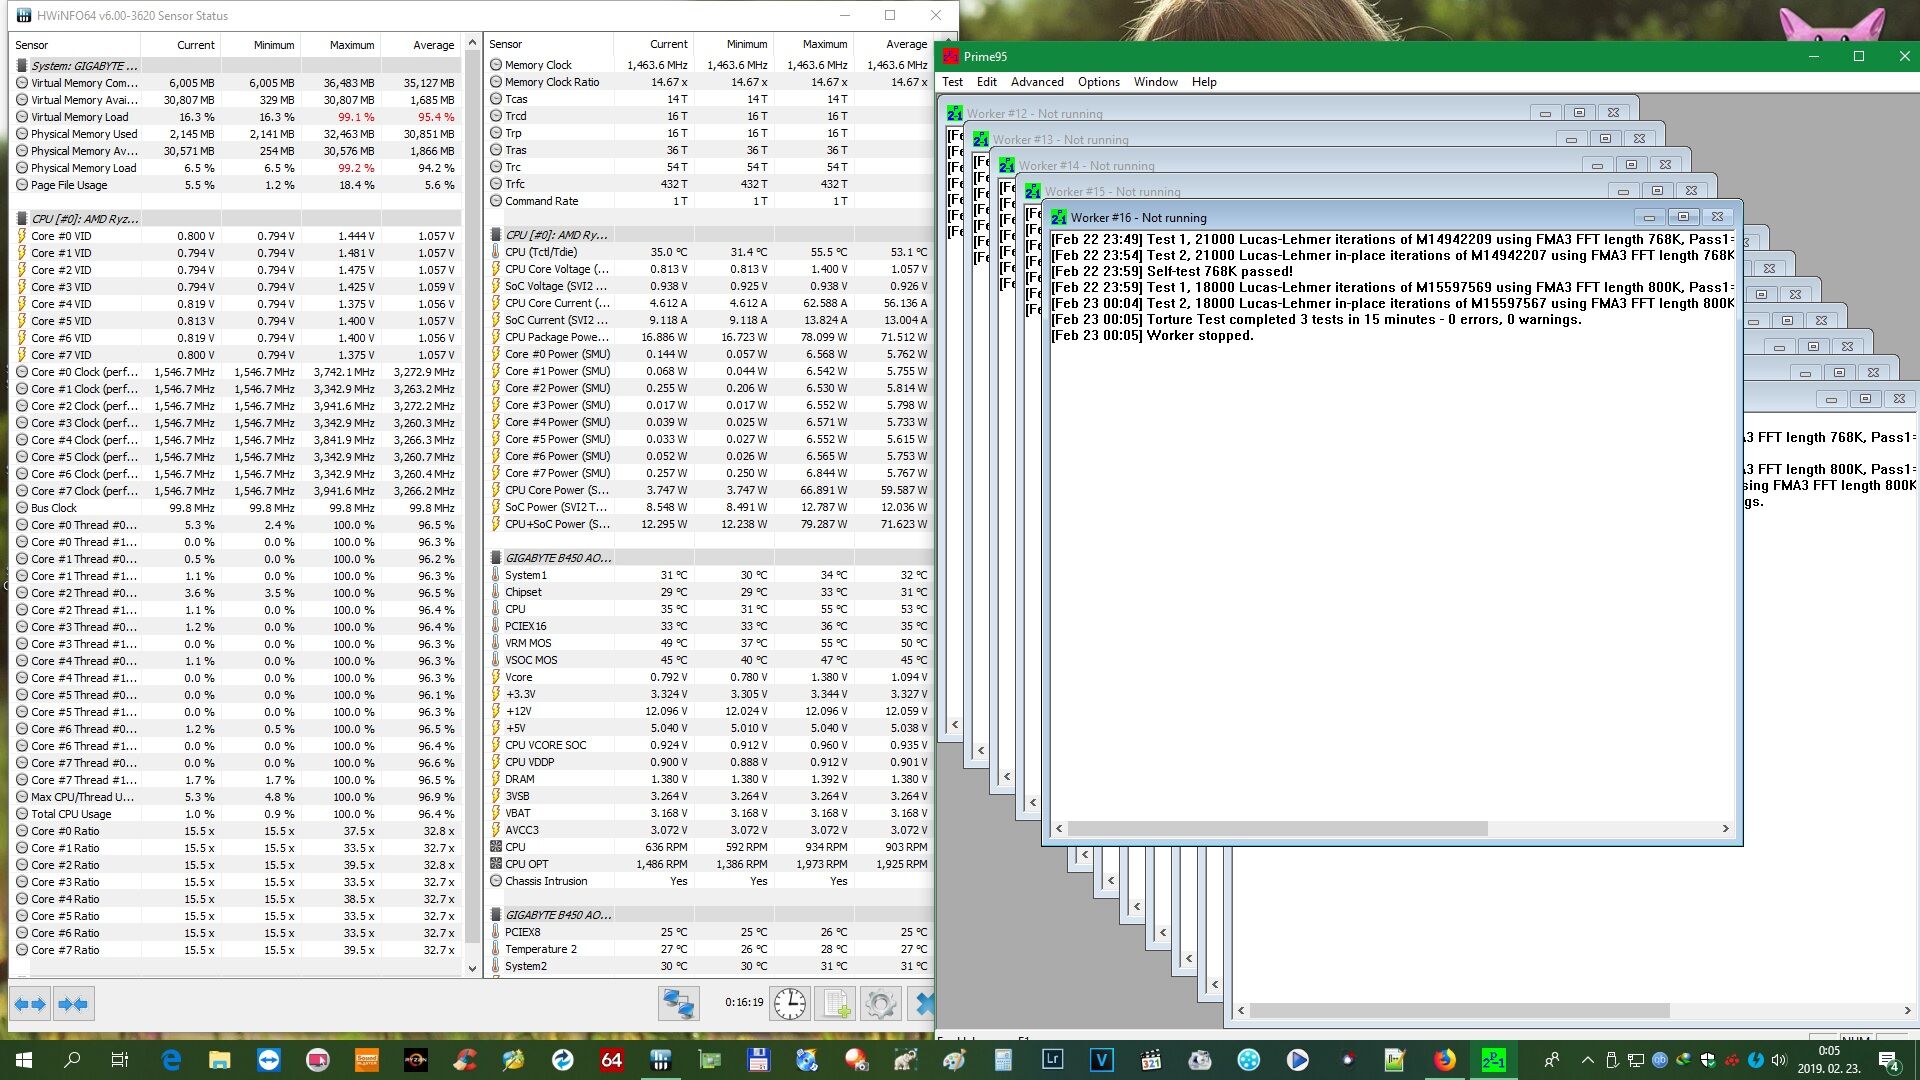Open AIDA64 taskbar icon
Screen dimensions: 1920x1080
[611, 1060]
